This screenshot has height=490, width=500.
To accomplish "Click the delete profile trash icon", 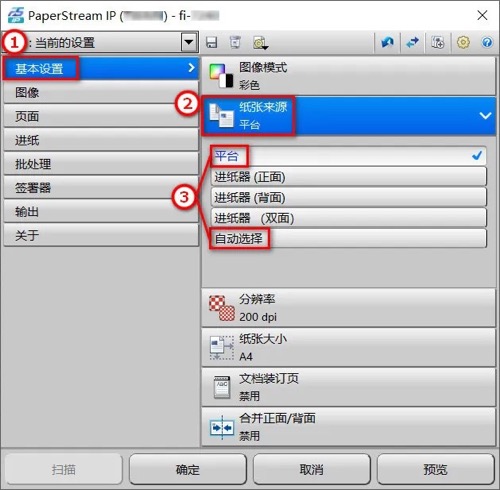I will coord(236,43).
